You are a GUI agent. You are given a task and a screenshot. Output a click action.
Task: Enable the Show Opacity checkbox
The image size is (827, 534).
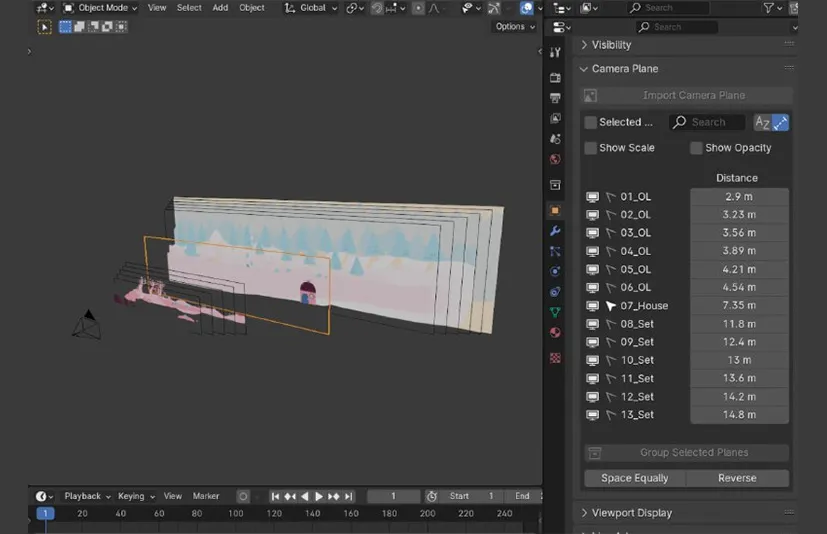pos(696,148)
